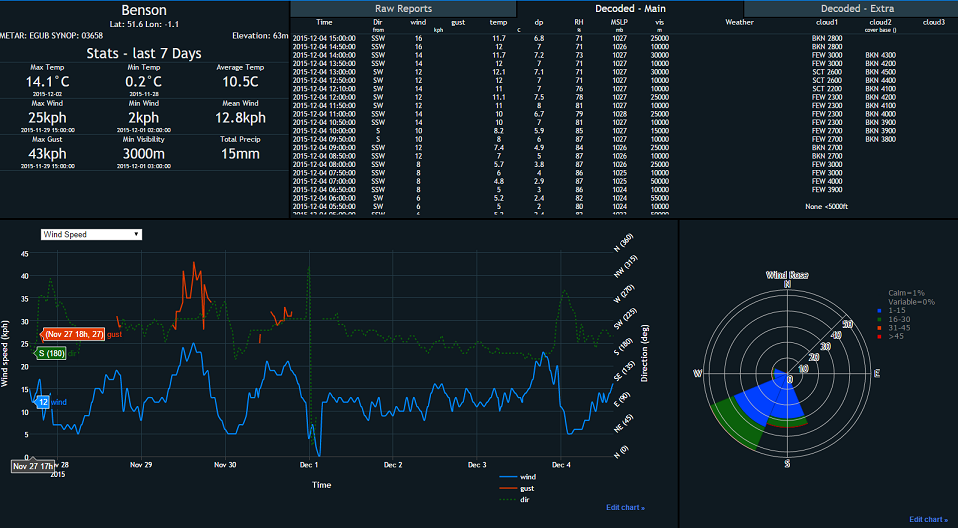The width and height of the screenshot is (958, 528).
Task: Click the Nov 27 17h time axis marker
Action: coord(32,465)
